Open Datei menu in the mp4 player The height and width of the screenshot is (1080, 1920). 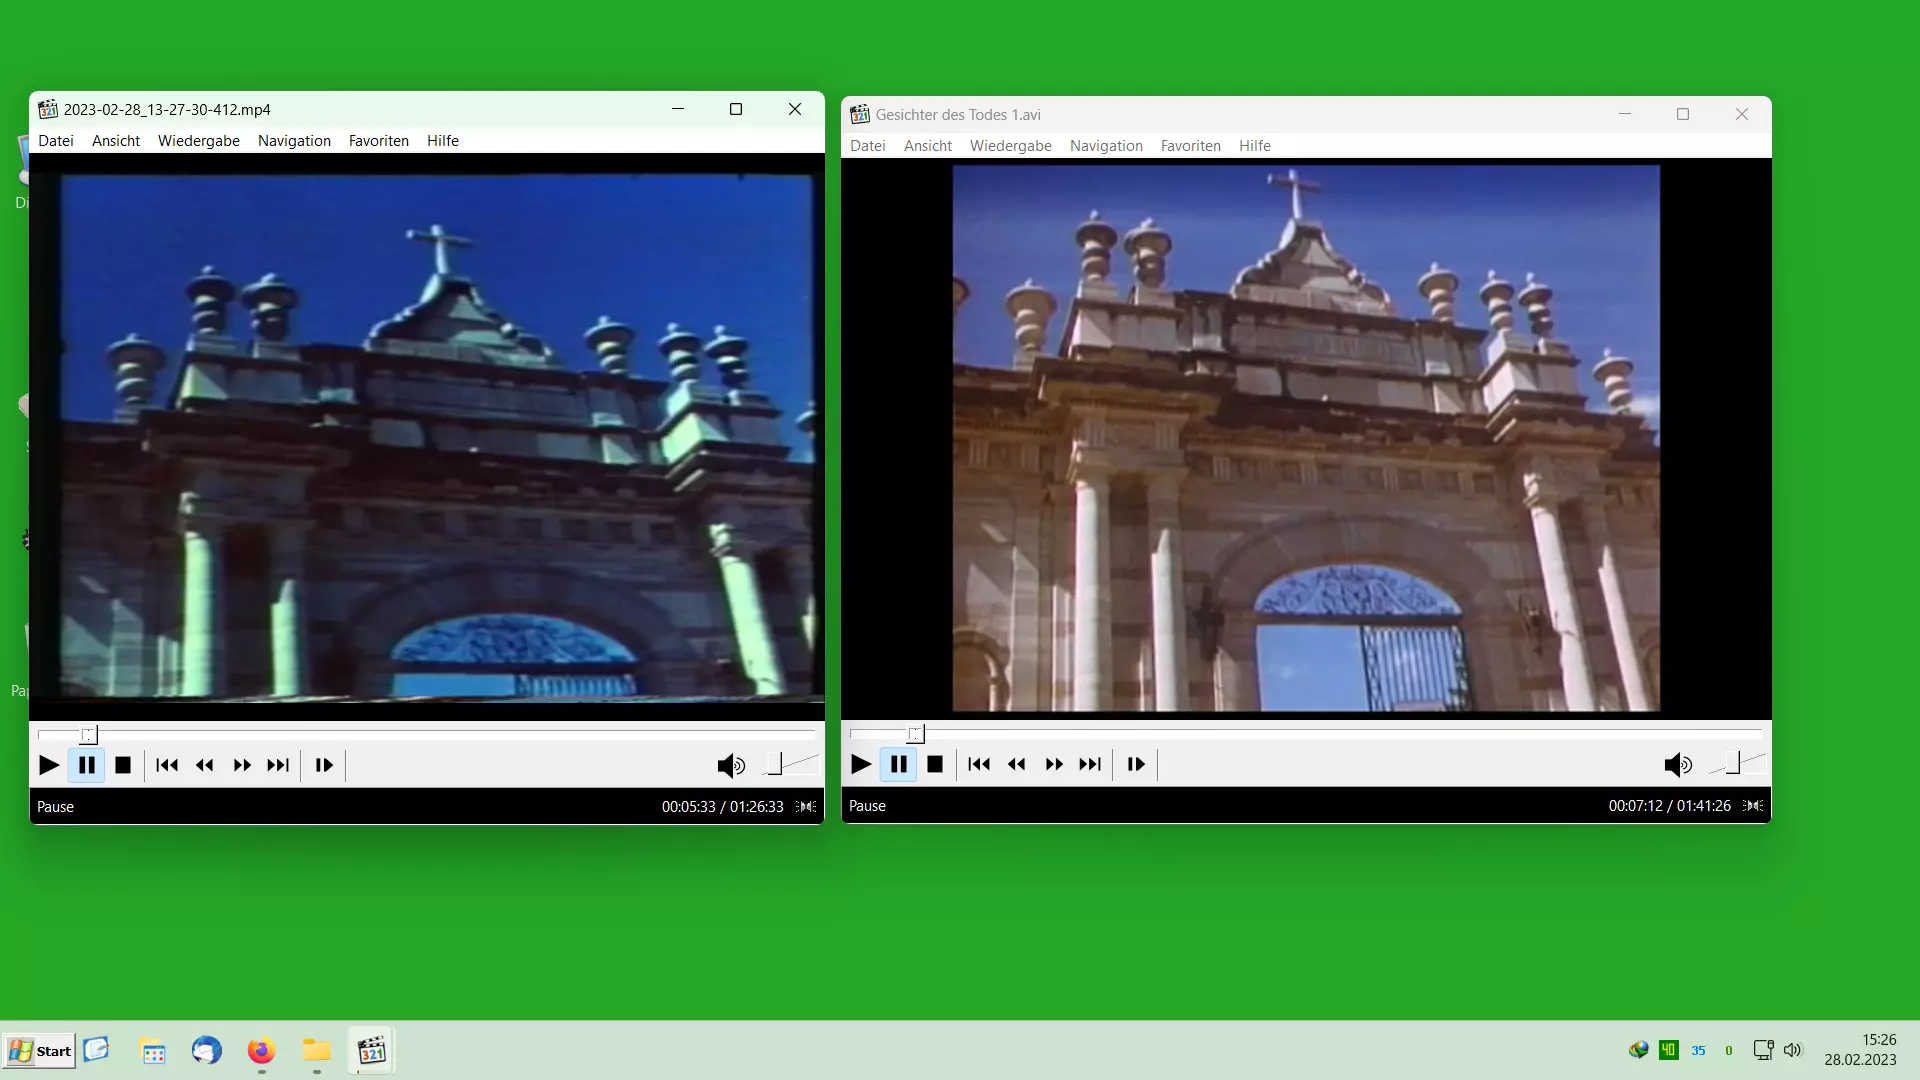[x=56, y=141]
